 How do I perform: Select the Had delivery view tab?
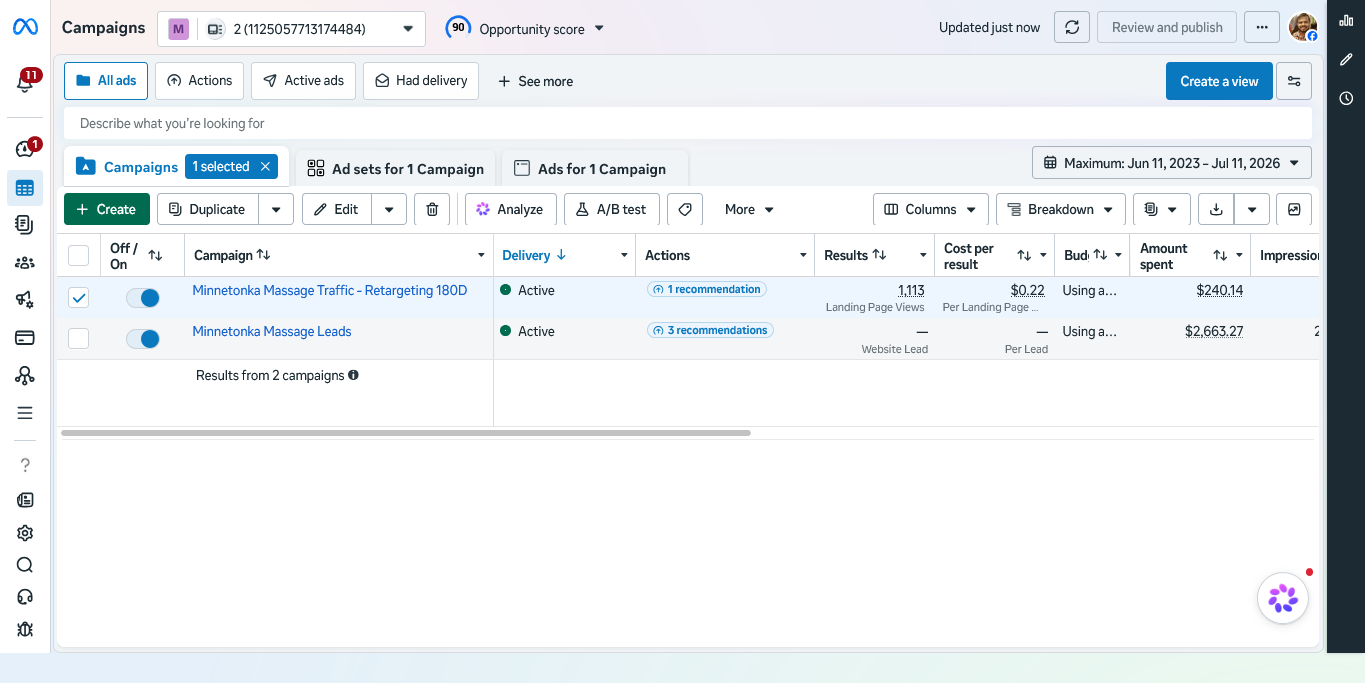pos(421,81)
